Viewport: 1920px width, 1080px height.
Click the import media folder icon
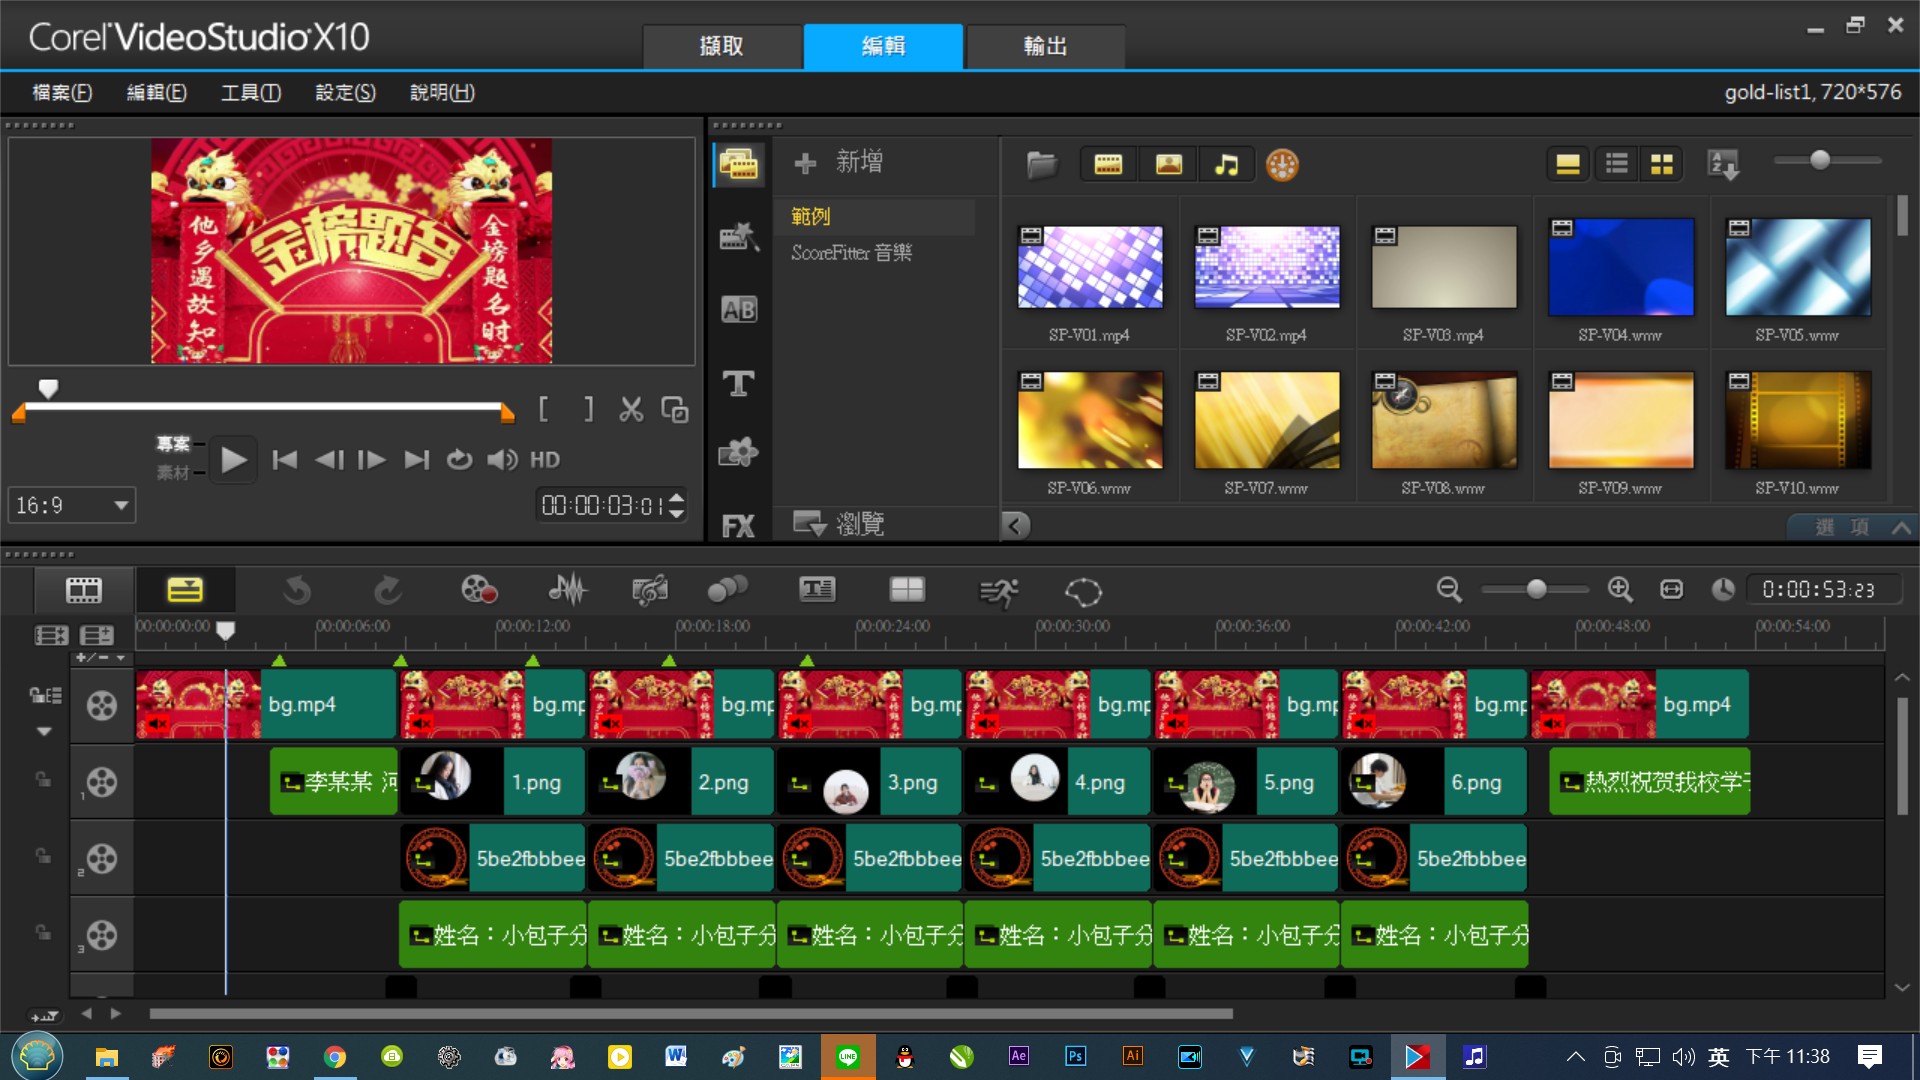(1041, 165)
